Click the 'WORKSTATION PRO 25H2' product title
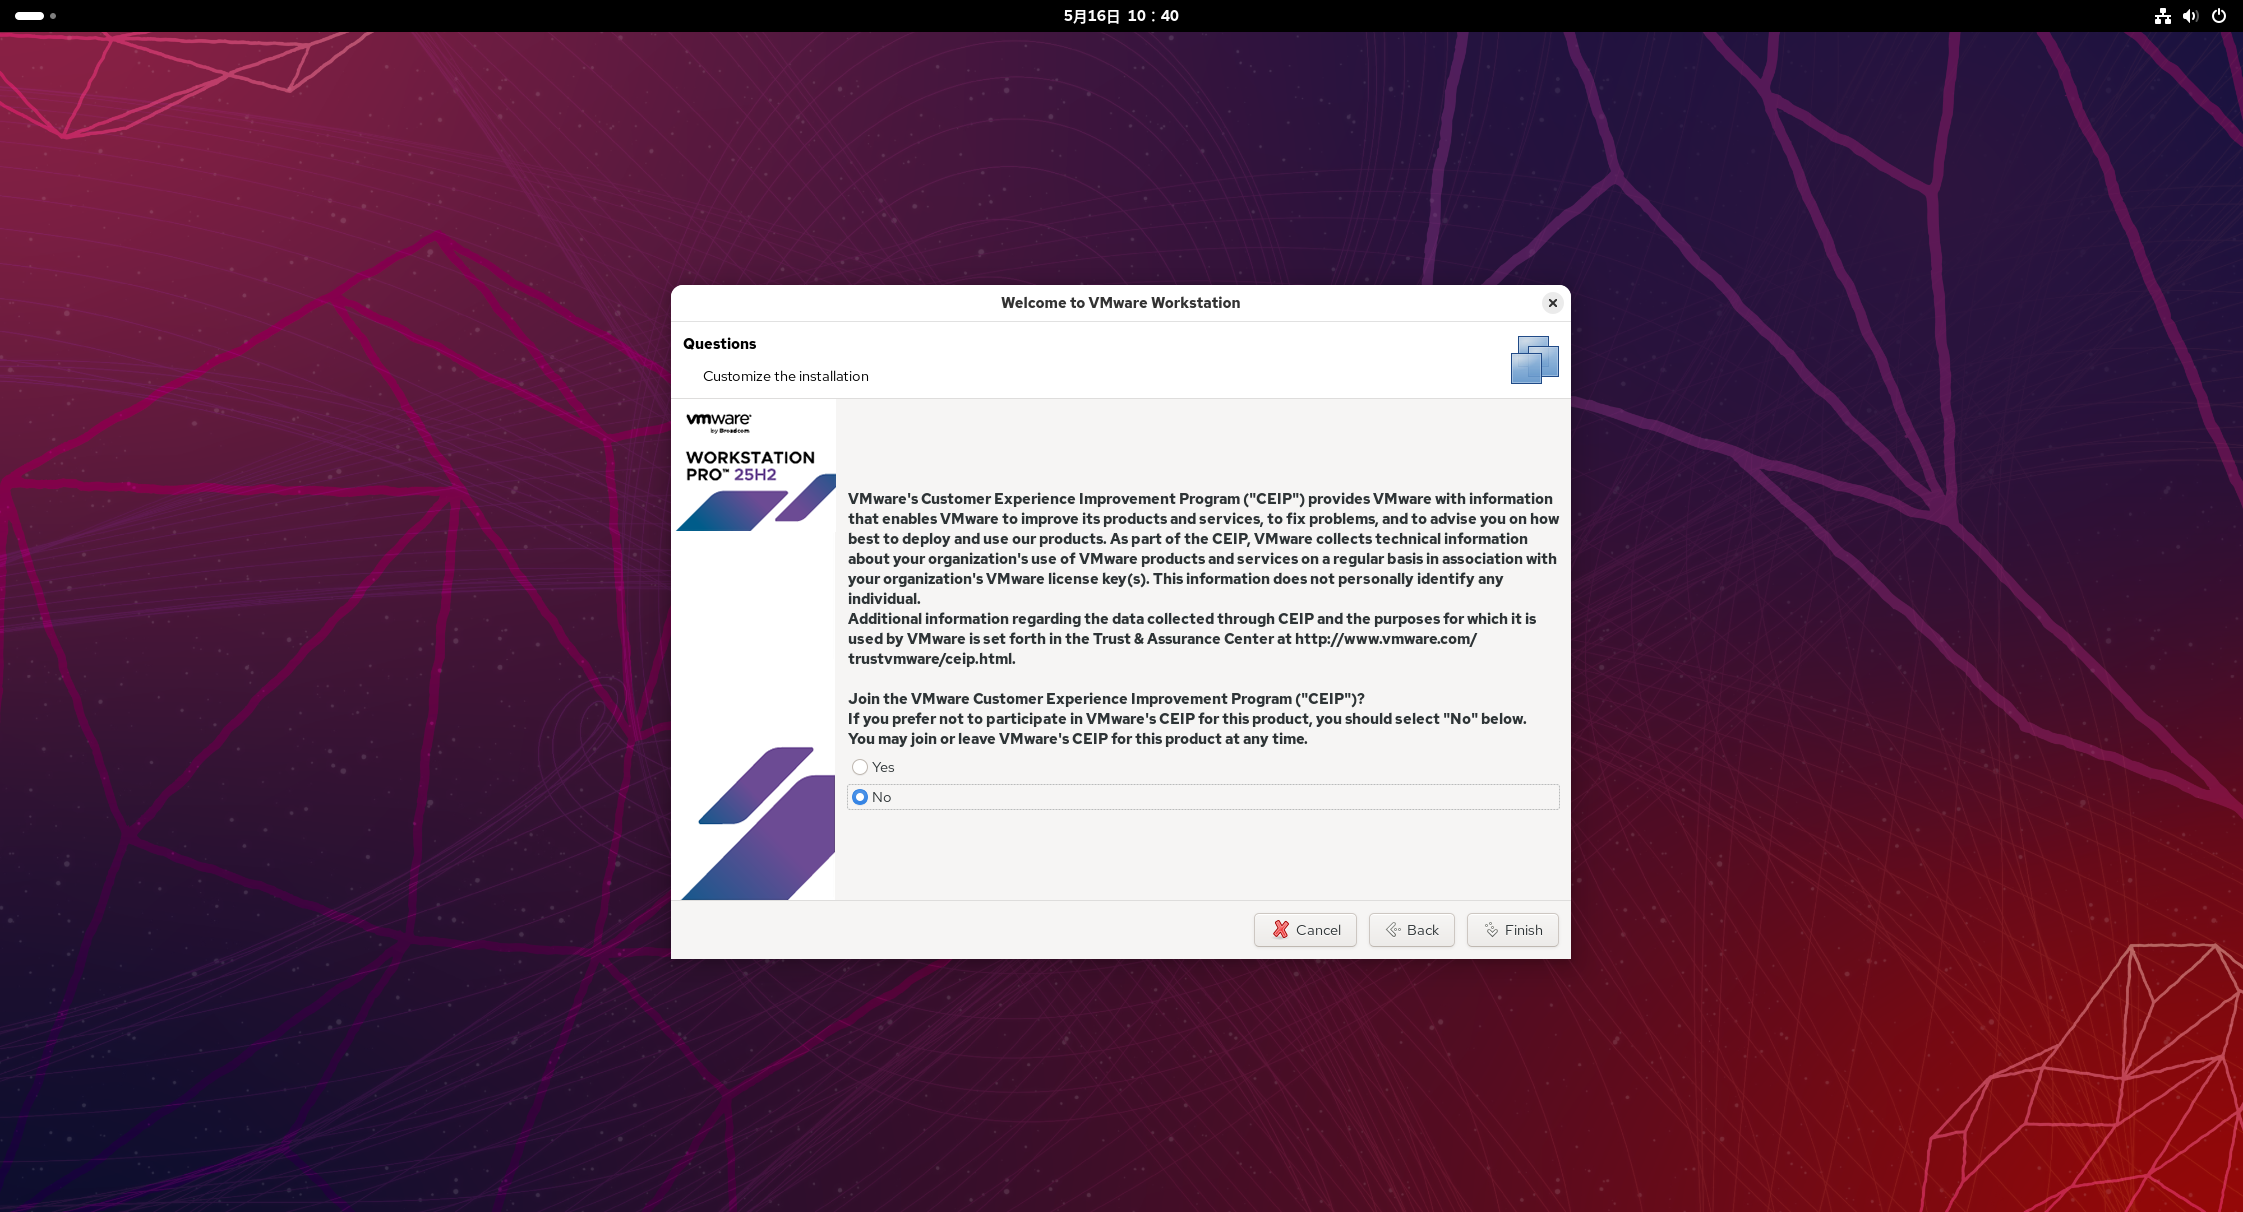 (750, 466)
